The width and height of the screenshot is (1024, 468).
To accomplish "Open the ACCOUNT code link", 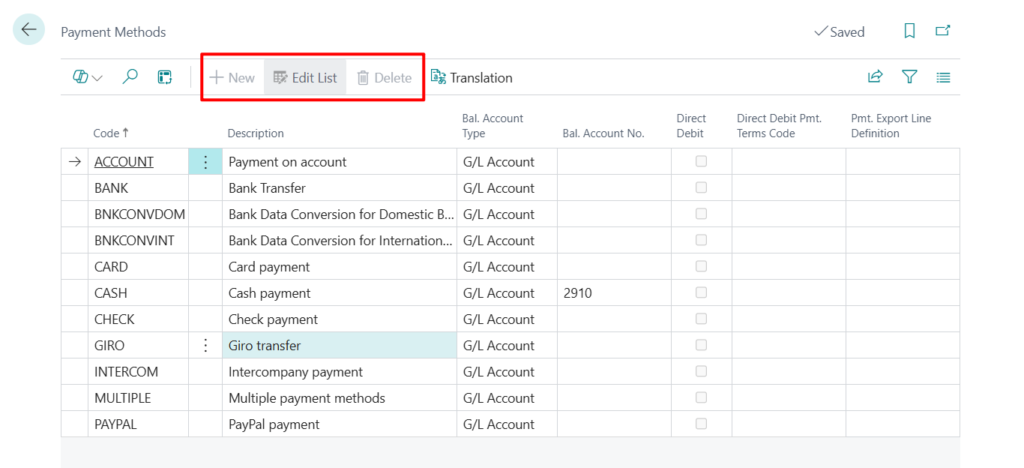I will [124, 162].
